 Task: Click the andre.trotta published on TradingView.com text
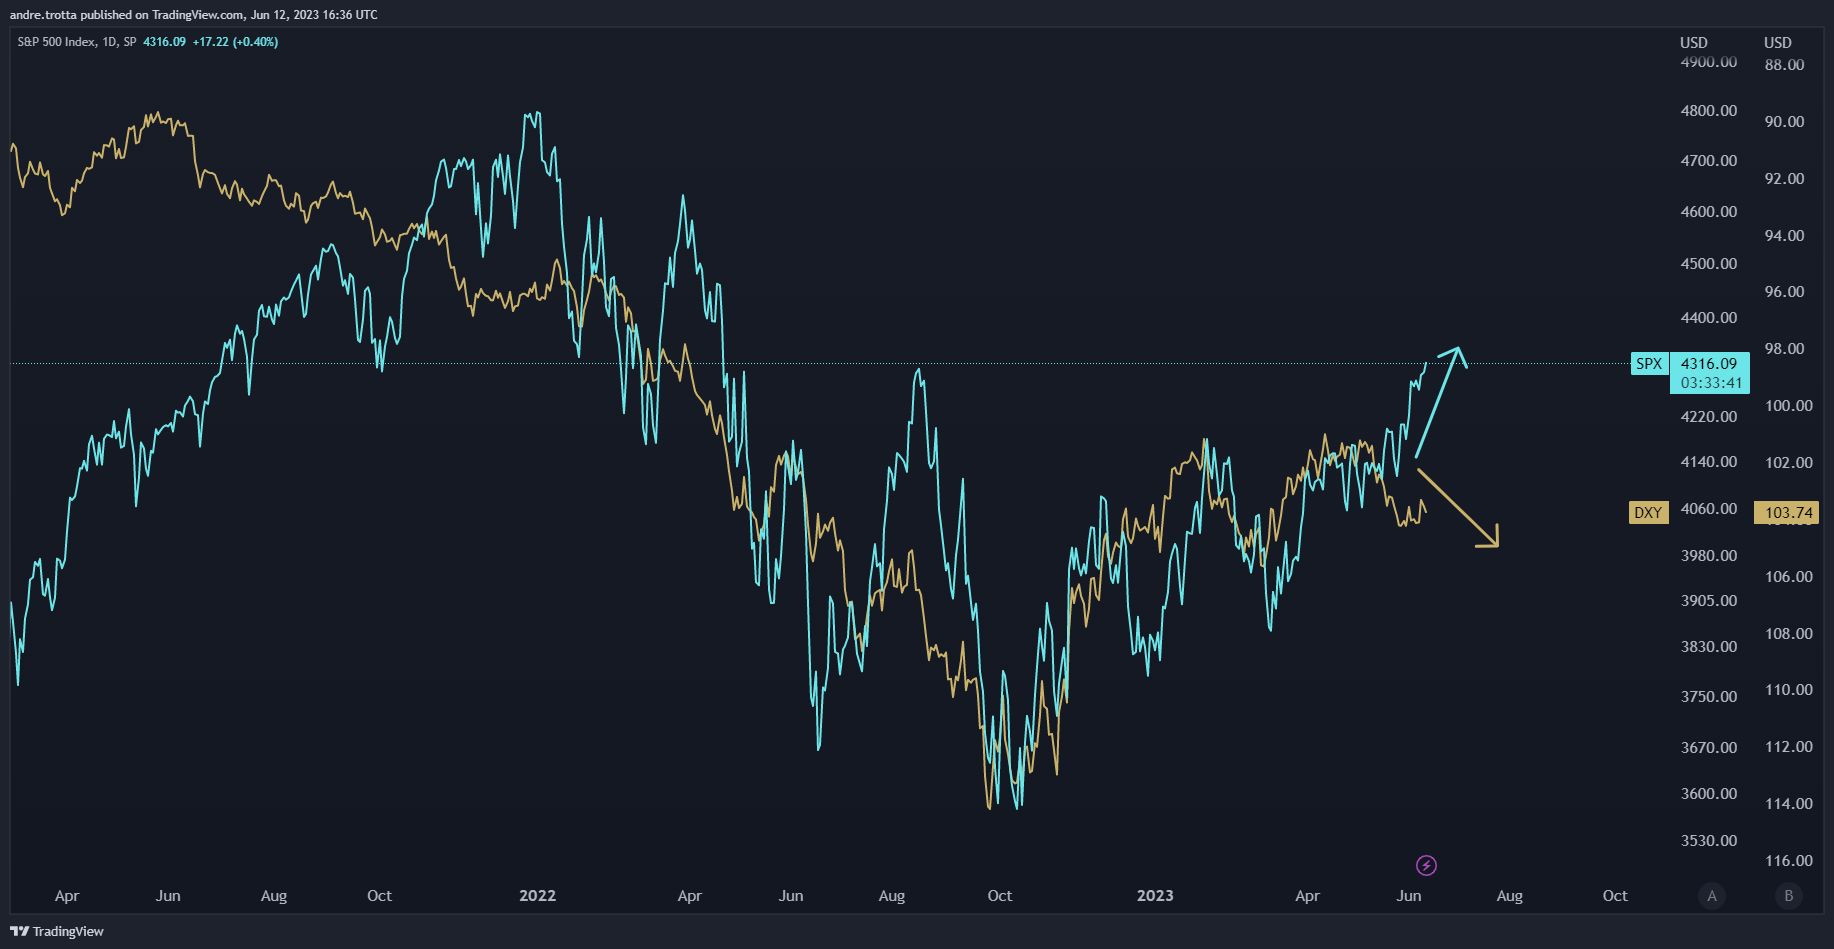[193, 15]
